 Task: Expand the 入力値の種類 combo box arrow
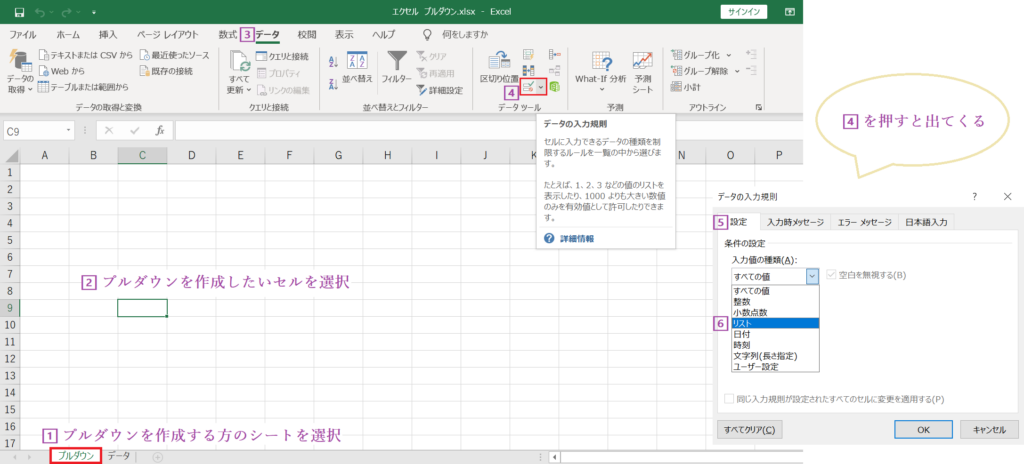[x=812, y=275]
